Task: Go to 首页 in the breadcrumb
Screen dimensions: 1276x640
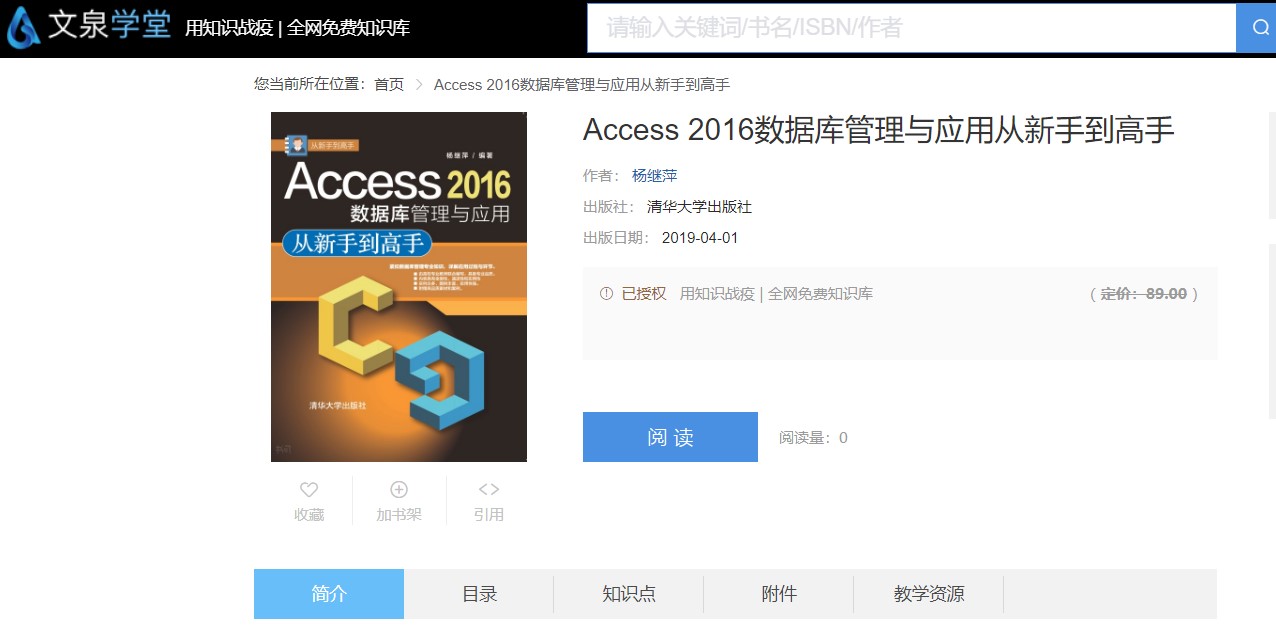Action: click(389, 85)
